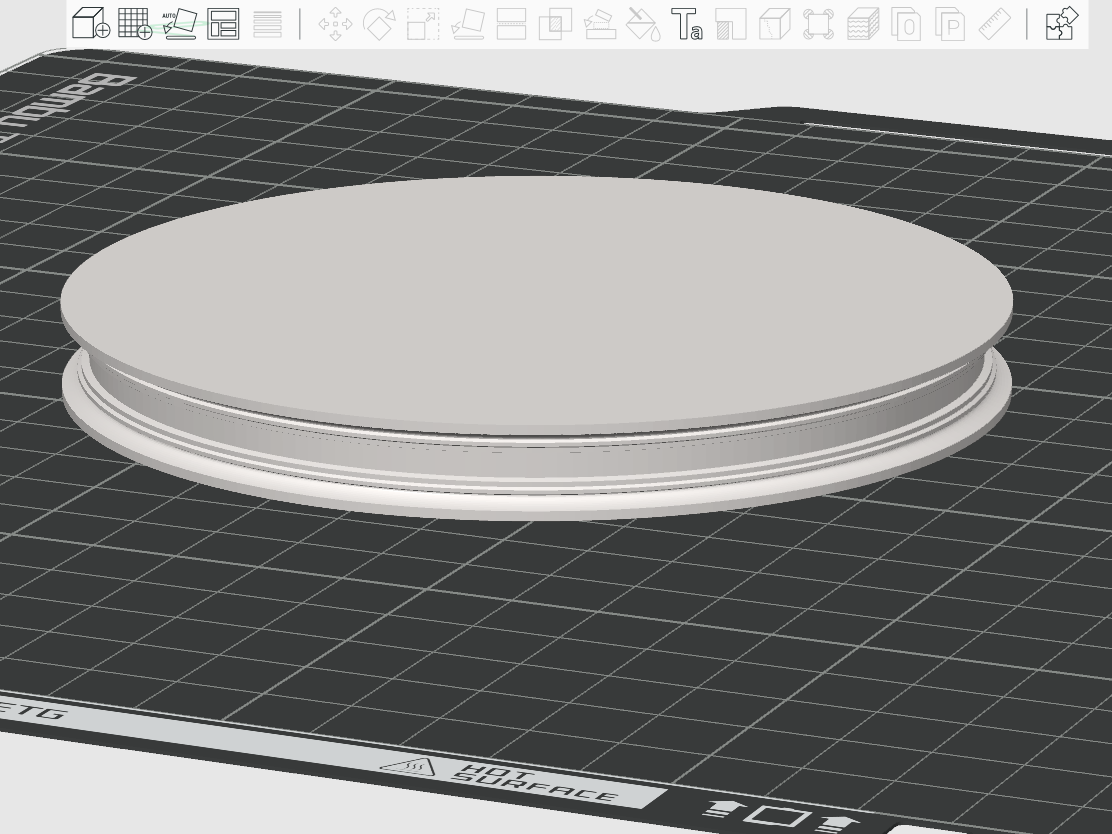Select the Cut tool
Image resolution: width=1112 pixels, height=834 pixels.
[511, 23]
